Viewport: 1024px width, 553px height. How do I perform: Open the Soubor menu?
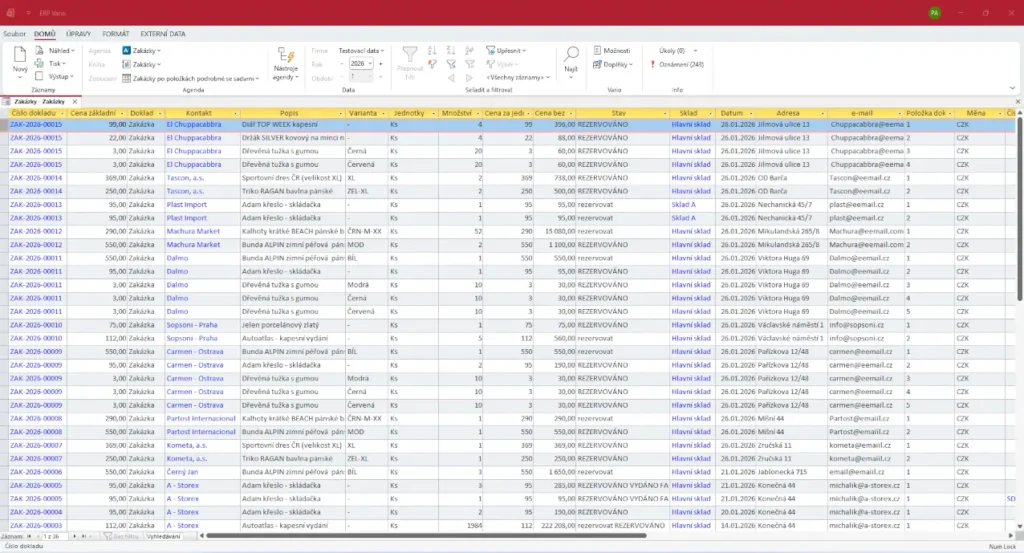pos(14,34)
